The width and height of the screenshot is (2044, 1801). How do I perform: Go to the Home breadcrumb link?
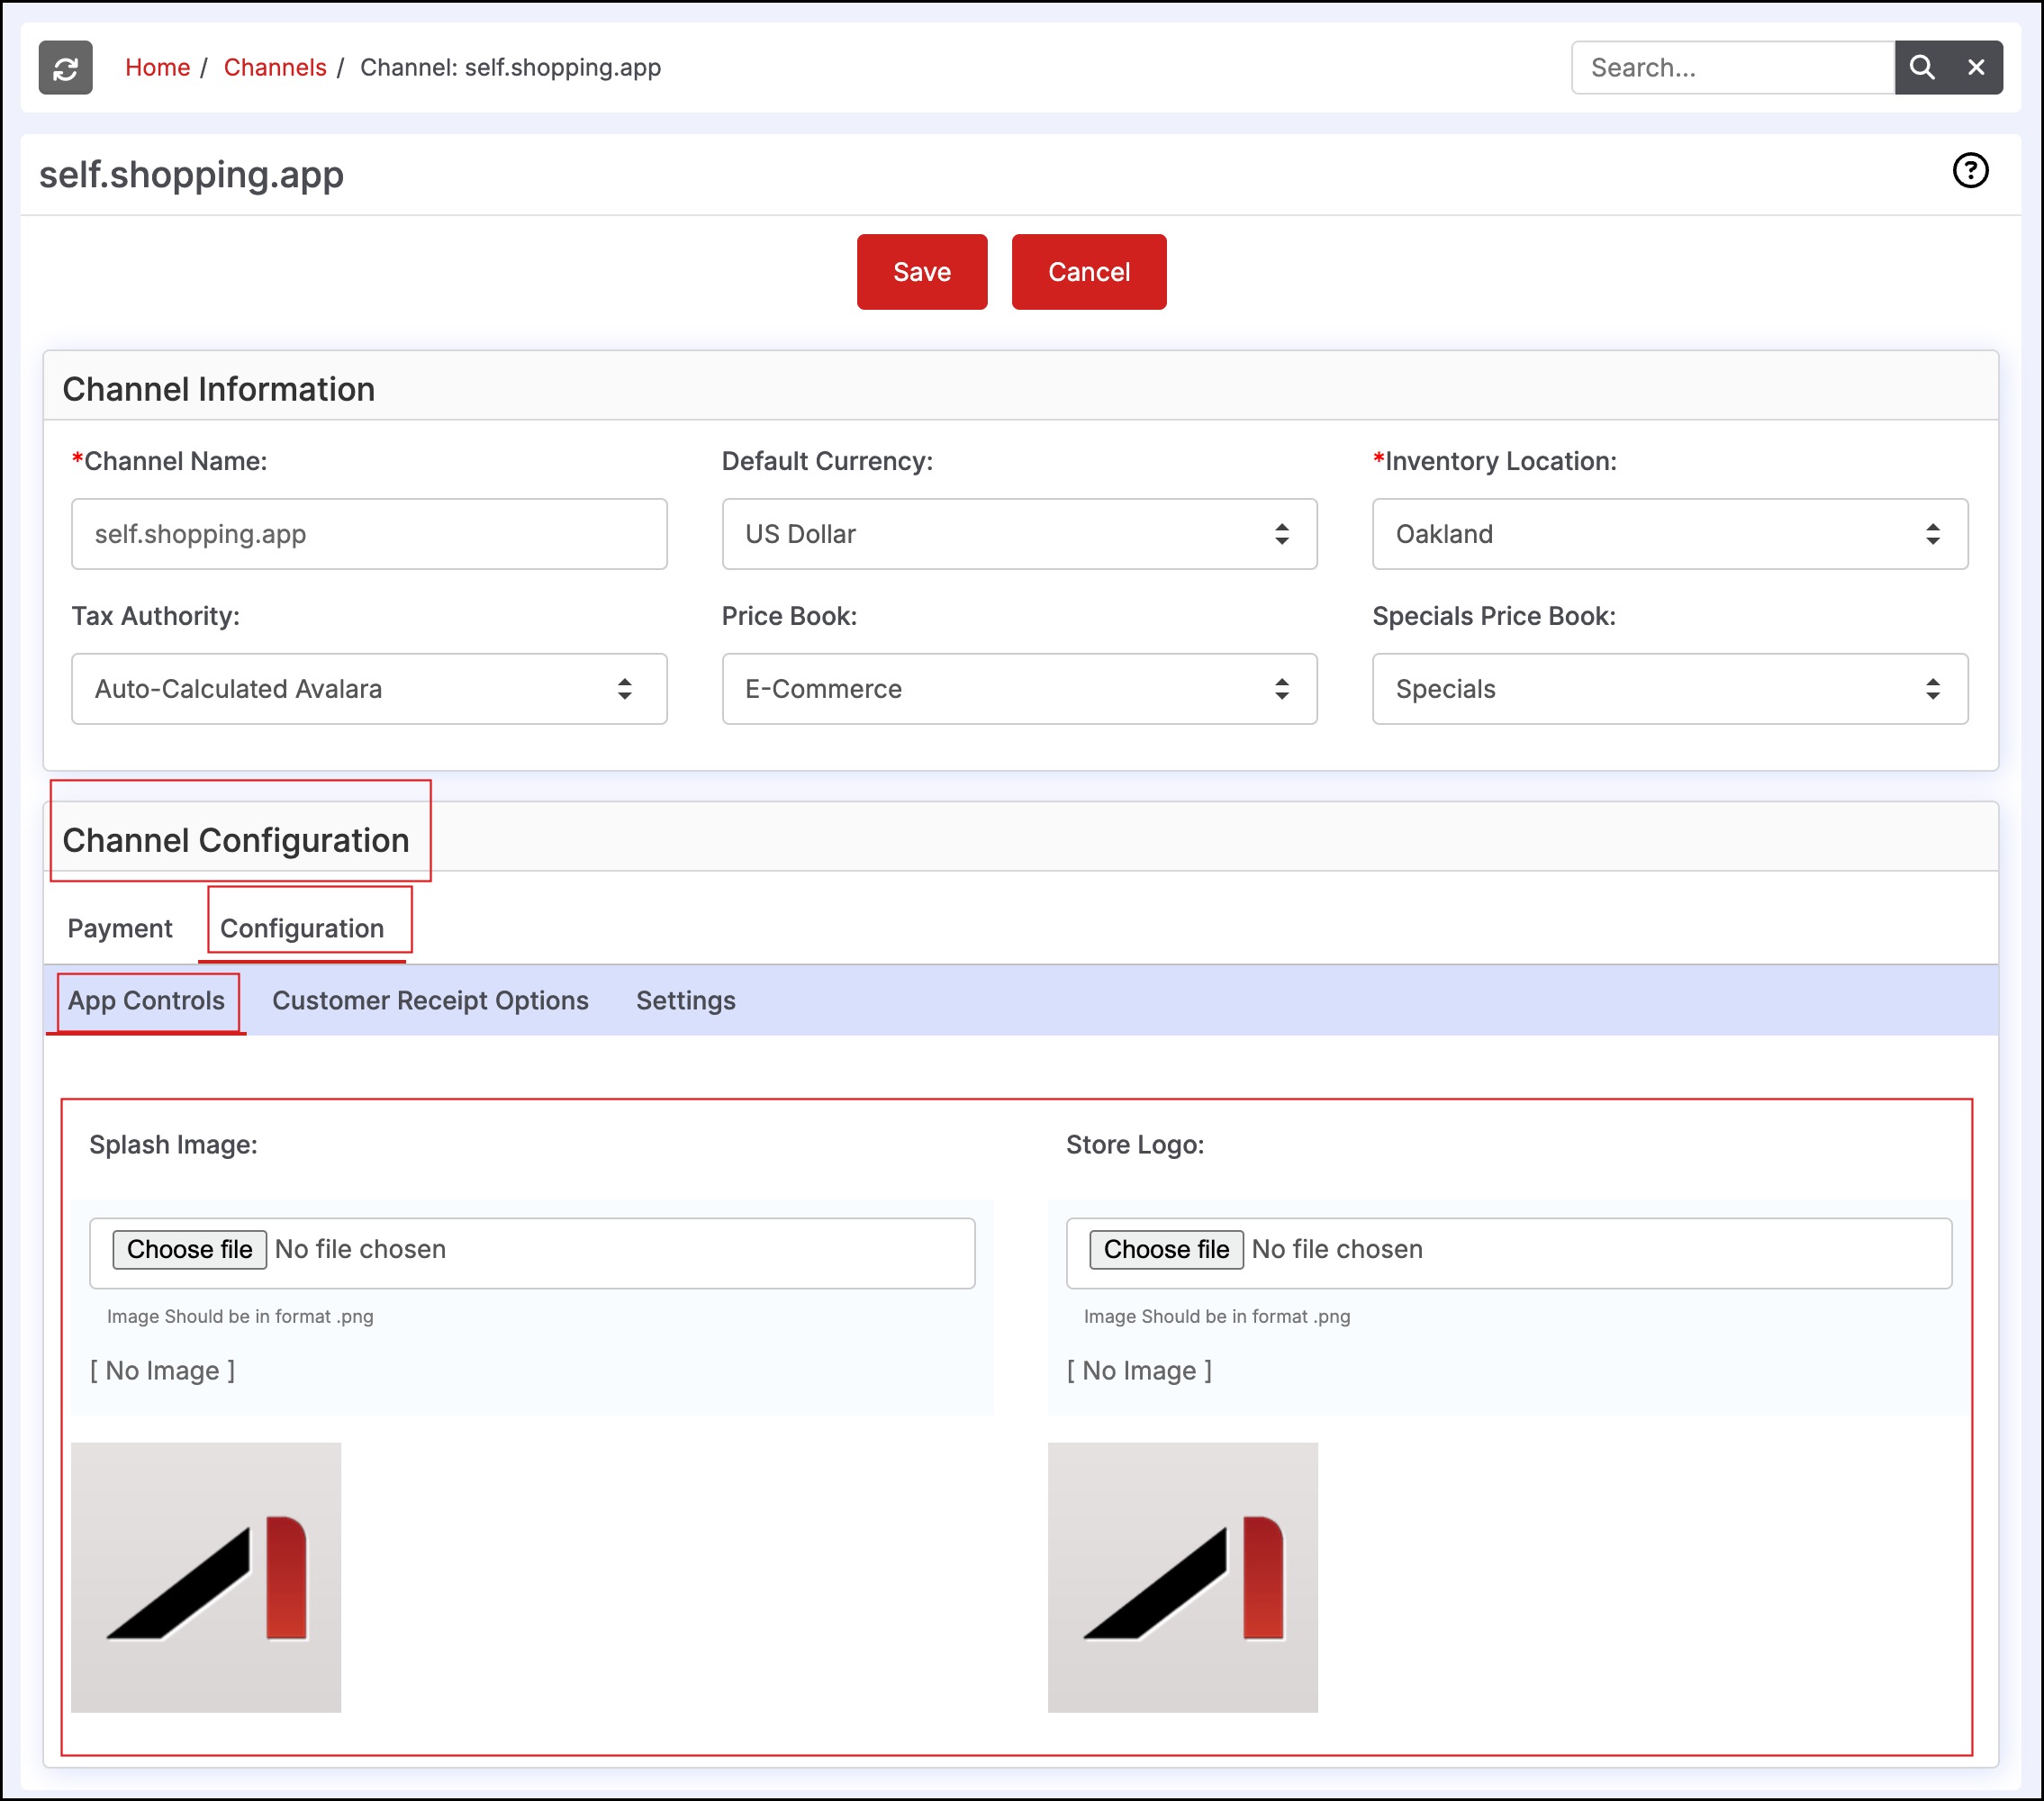pyautogui.click(x=157, y=67)
